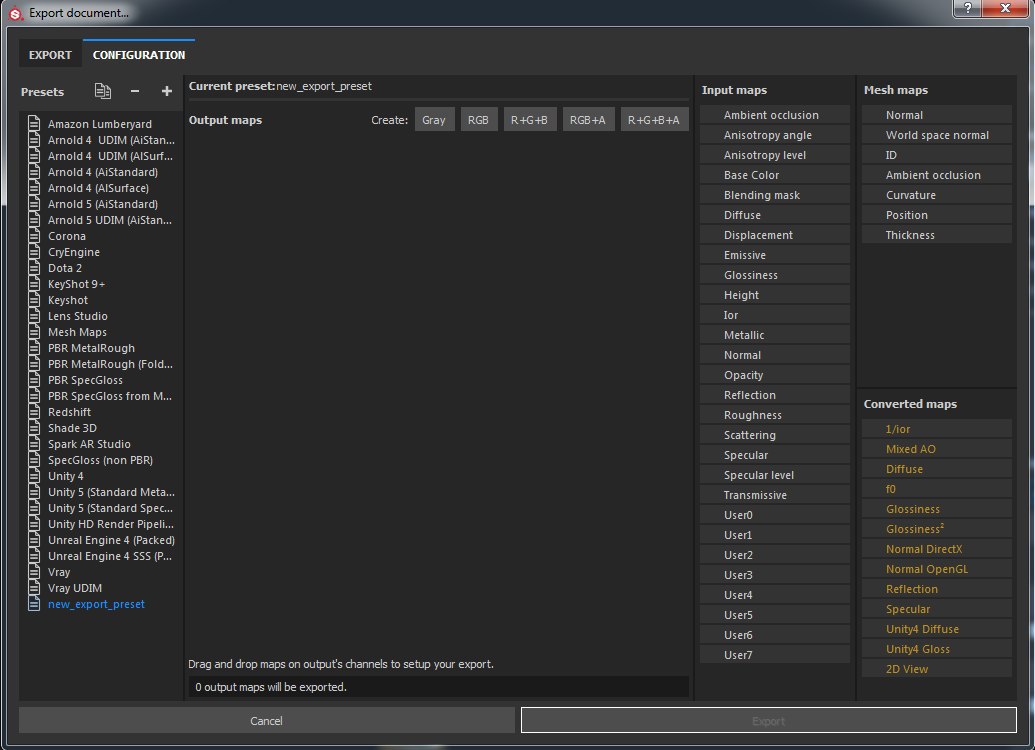The image size is (1035, 750).
Task: Click the Substance Painter logo icon
Action: pos(15,13)
